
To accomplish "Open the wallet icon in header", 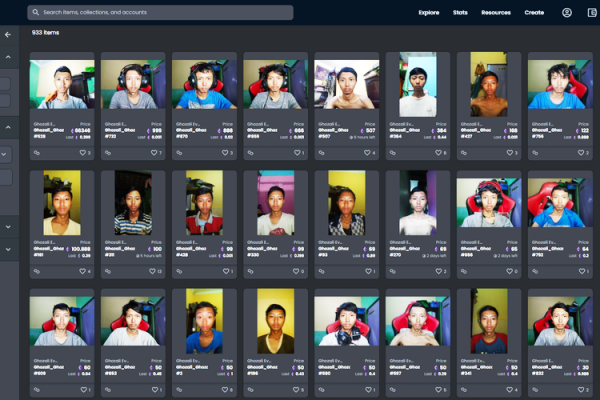I will click(591, 13).
